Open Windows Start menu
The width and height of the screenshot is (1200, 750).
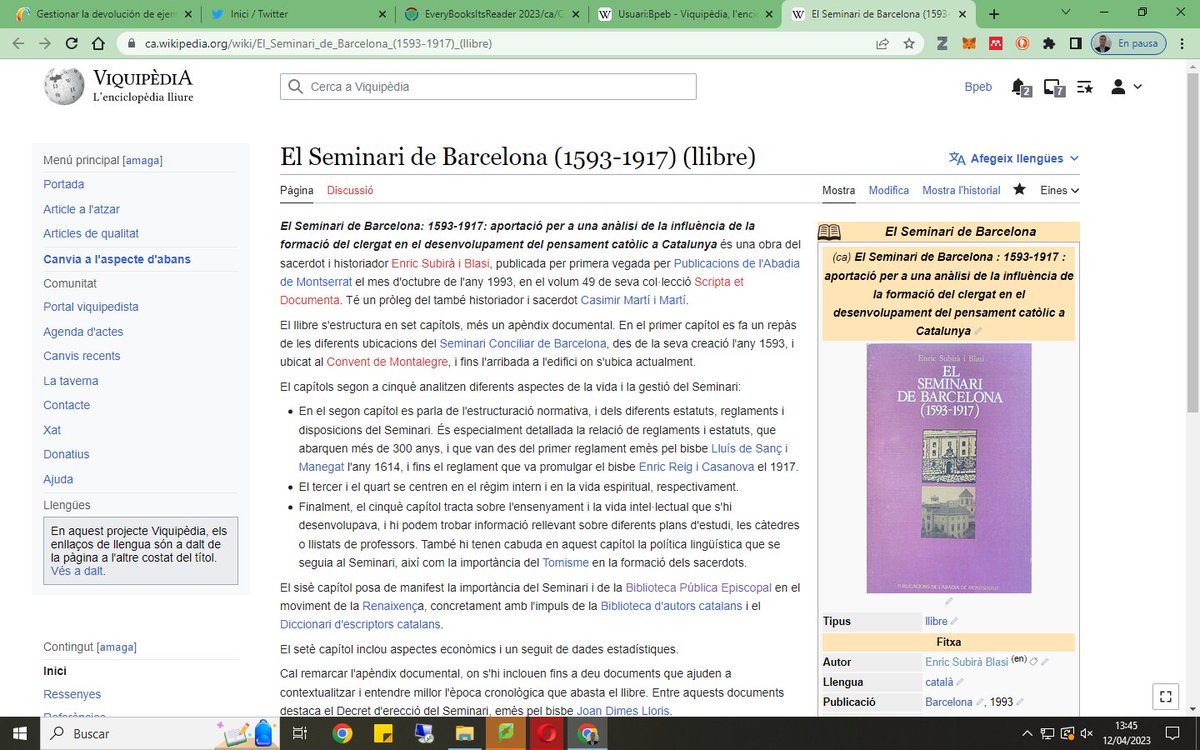[x=19, y=733]
